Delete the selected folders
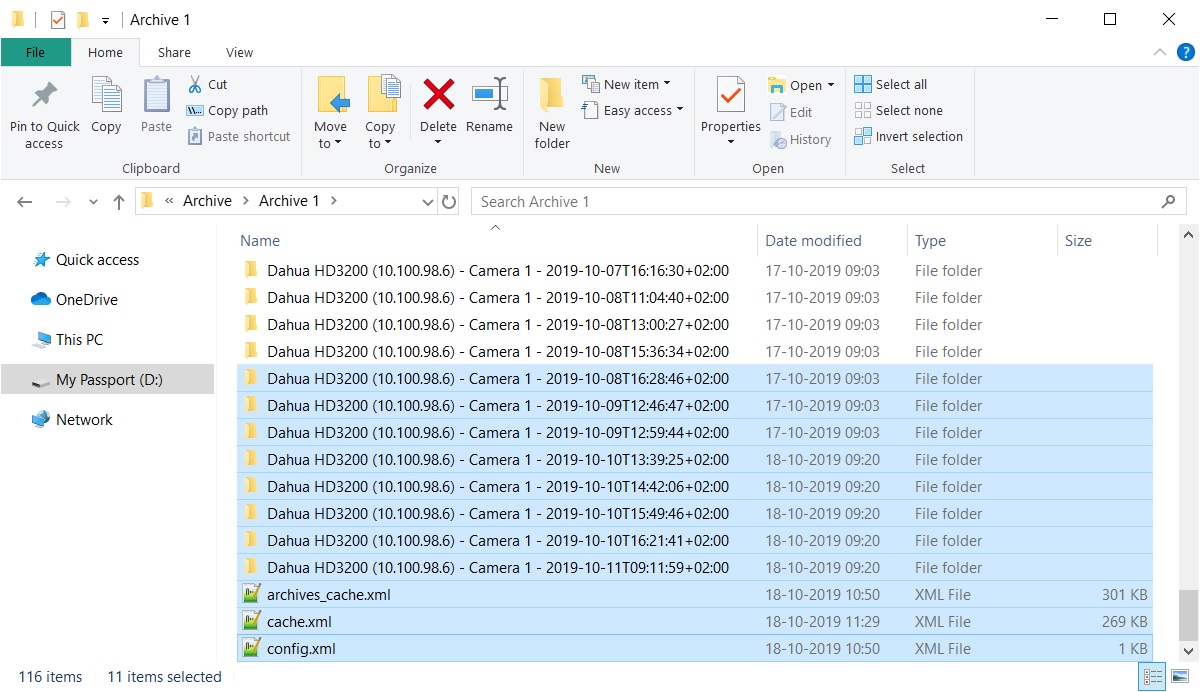Screen dimensions: 1200x692 437,108
